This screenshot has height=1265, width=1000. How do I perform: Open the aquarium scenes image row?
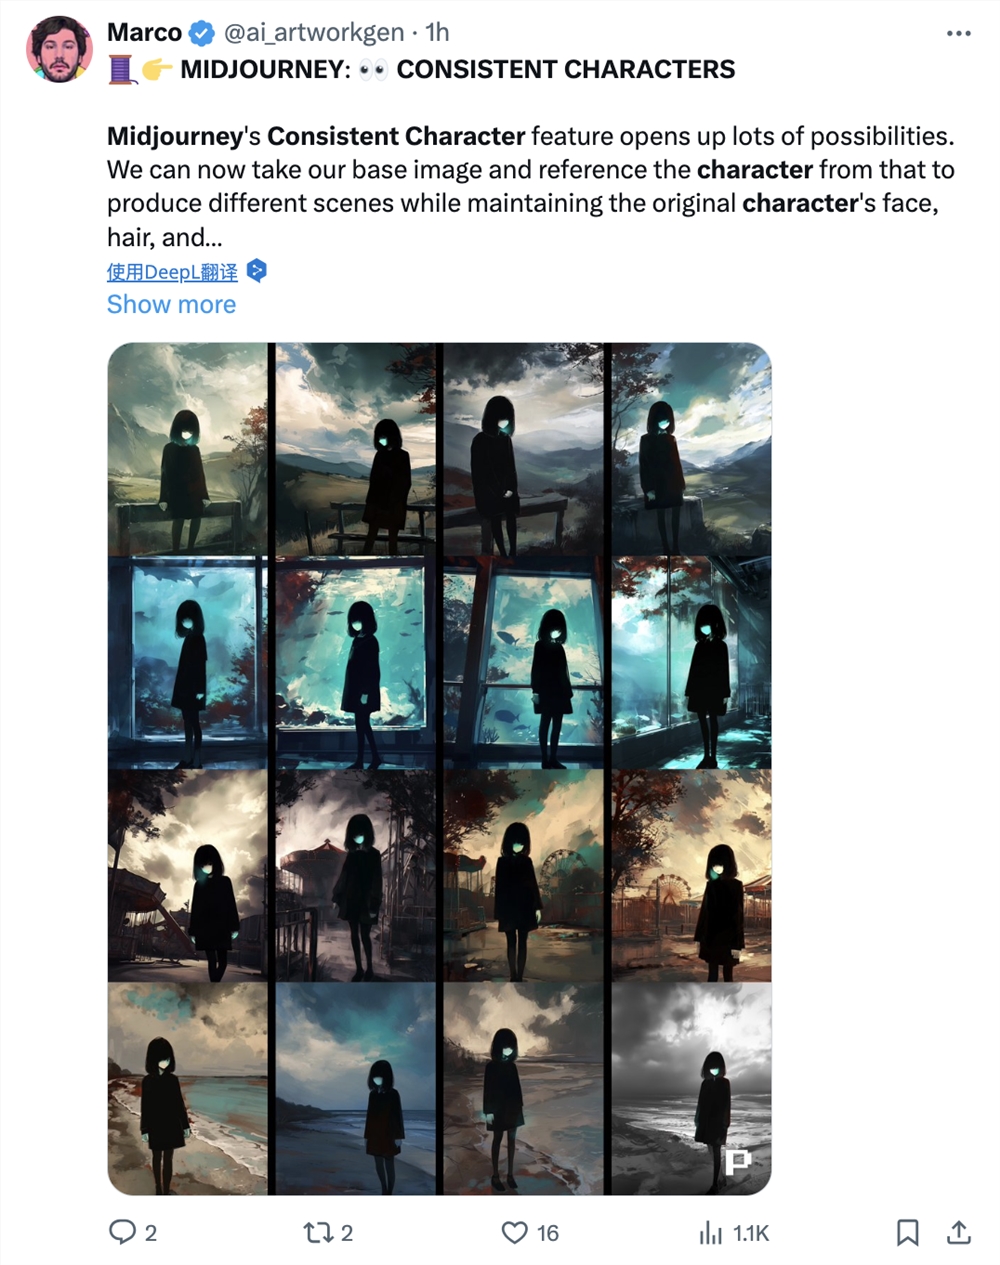tap(439, 663)
